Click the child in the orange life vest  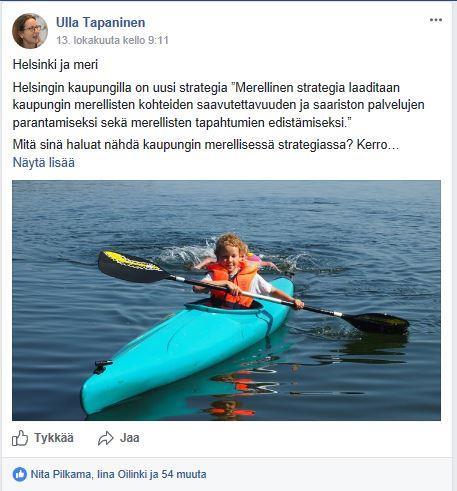pos(233,272)
